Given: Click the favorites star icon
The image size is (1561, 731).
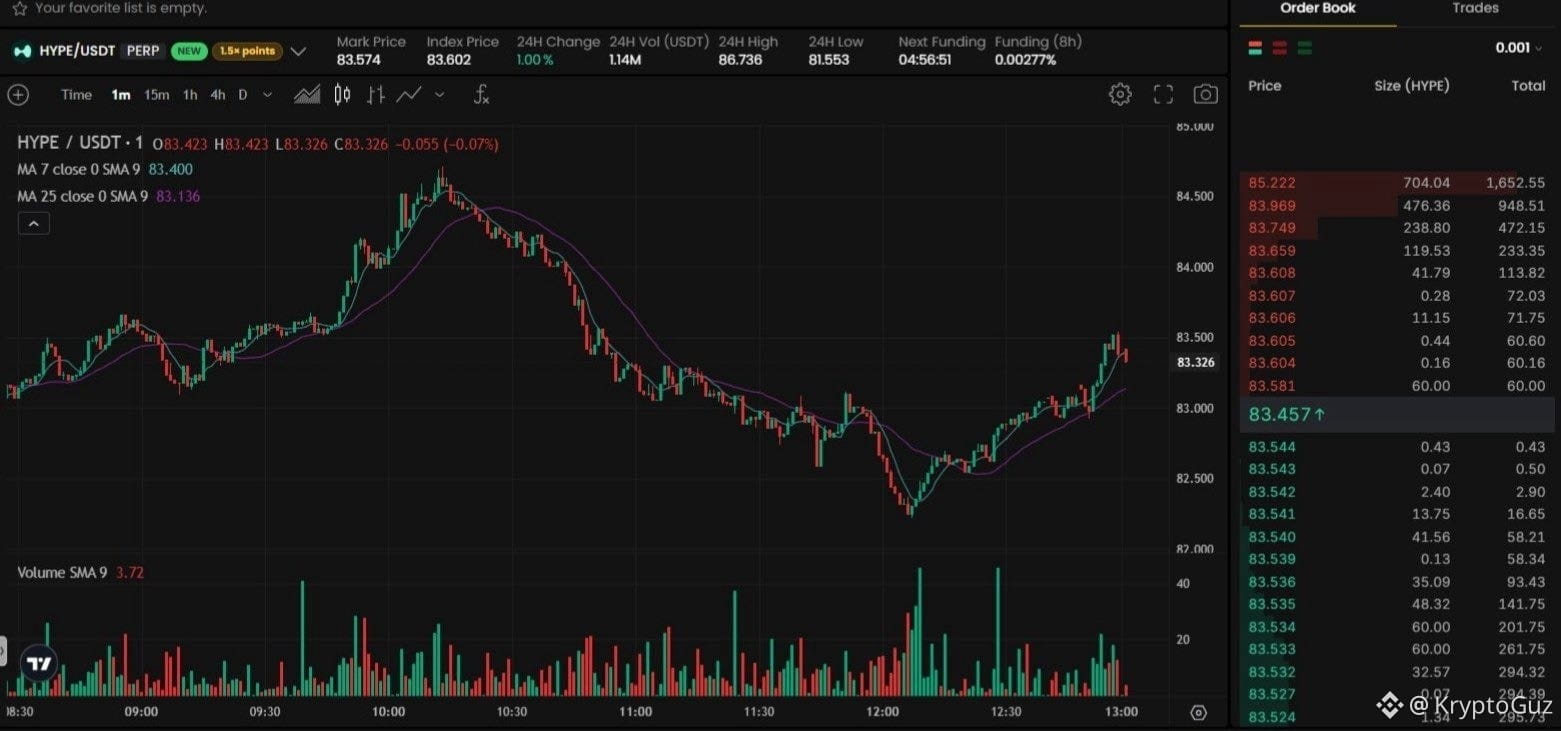Looking at the screenshot, I should coord(19,8).
